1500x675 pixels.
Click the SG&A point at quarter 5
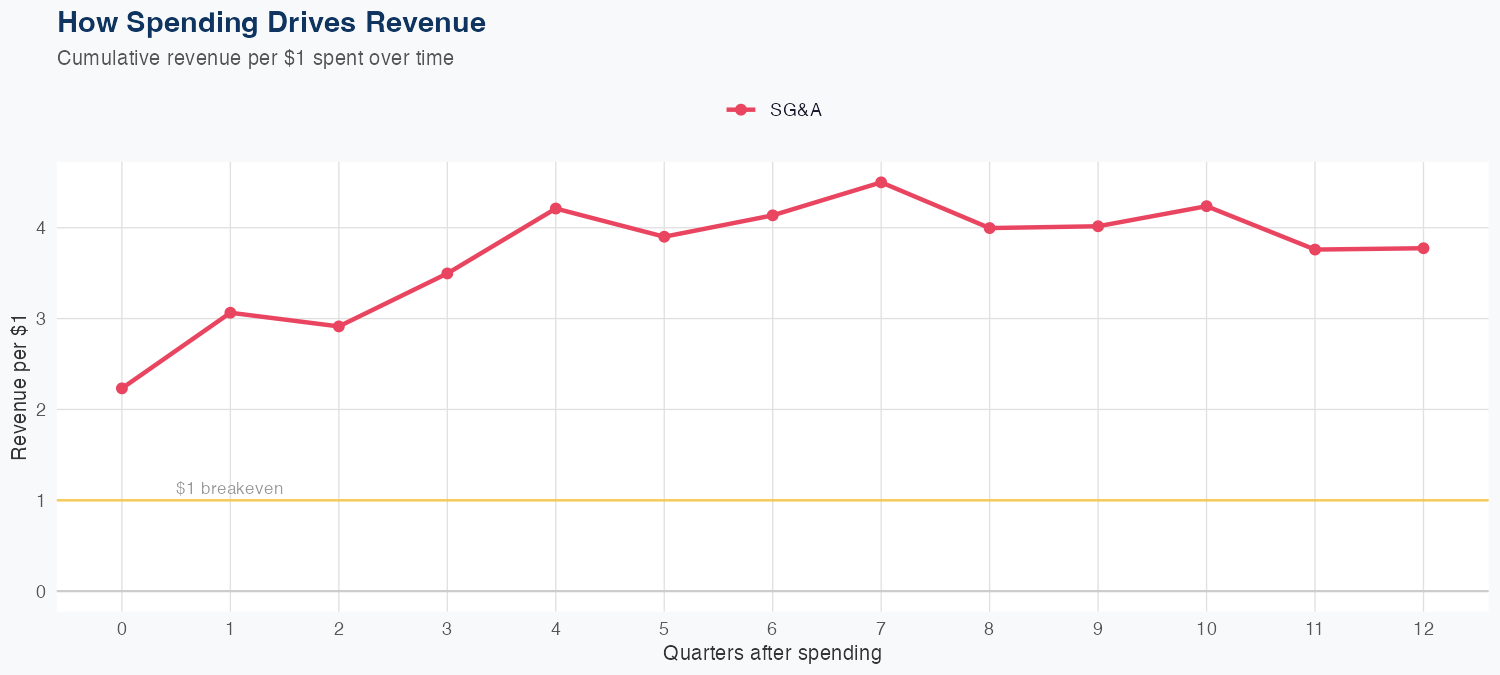coord(664,237)
